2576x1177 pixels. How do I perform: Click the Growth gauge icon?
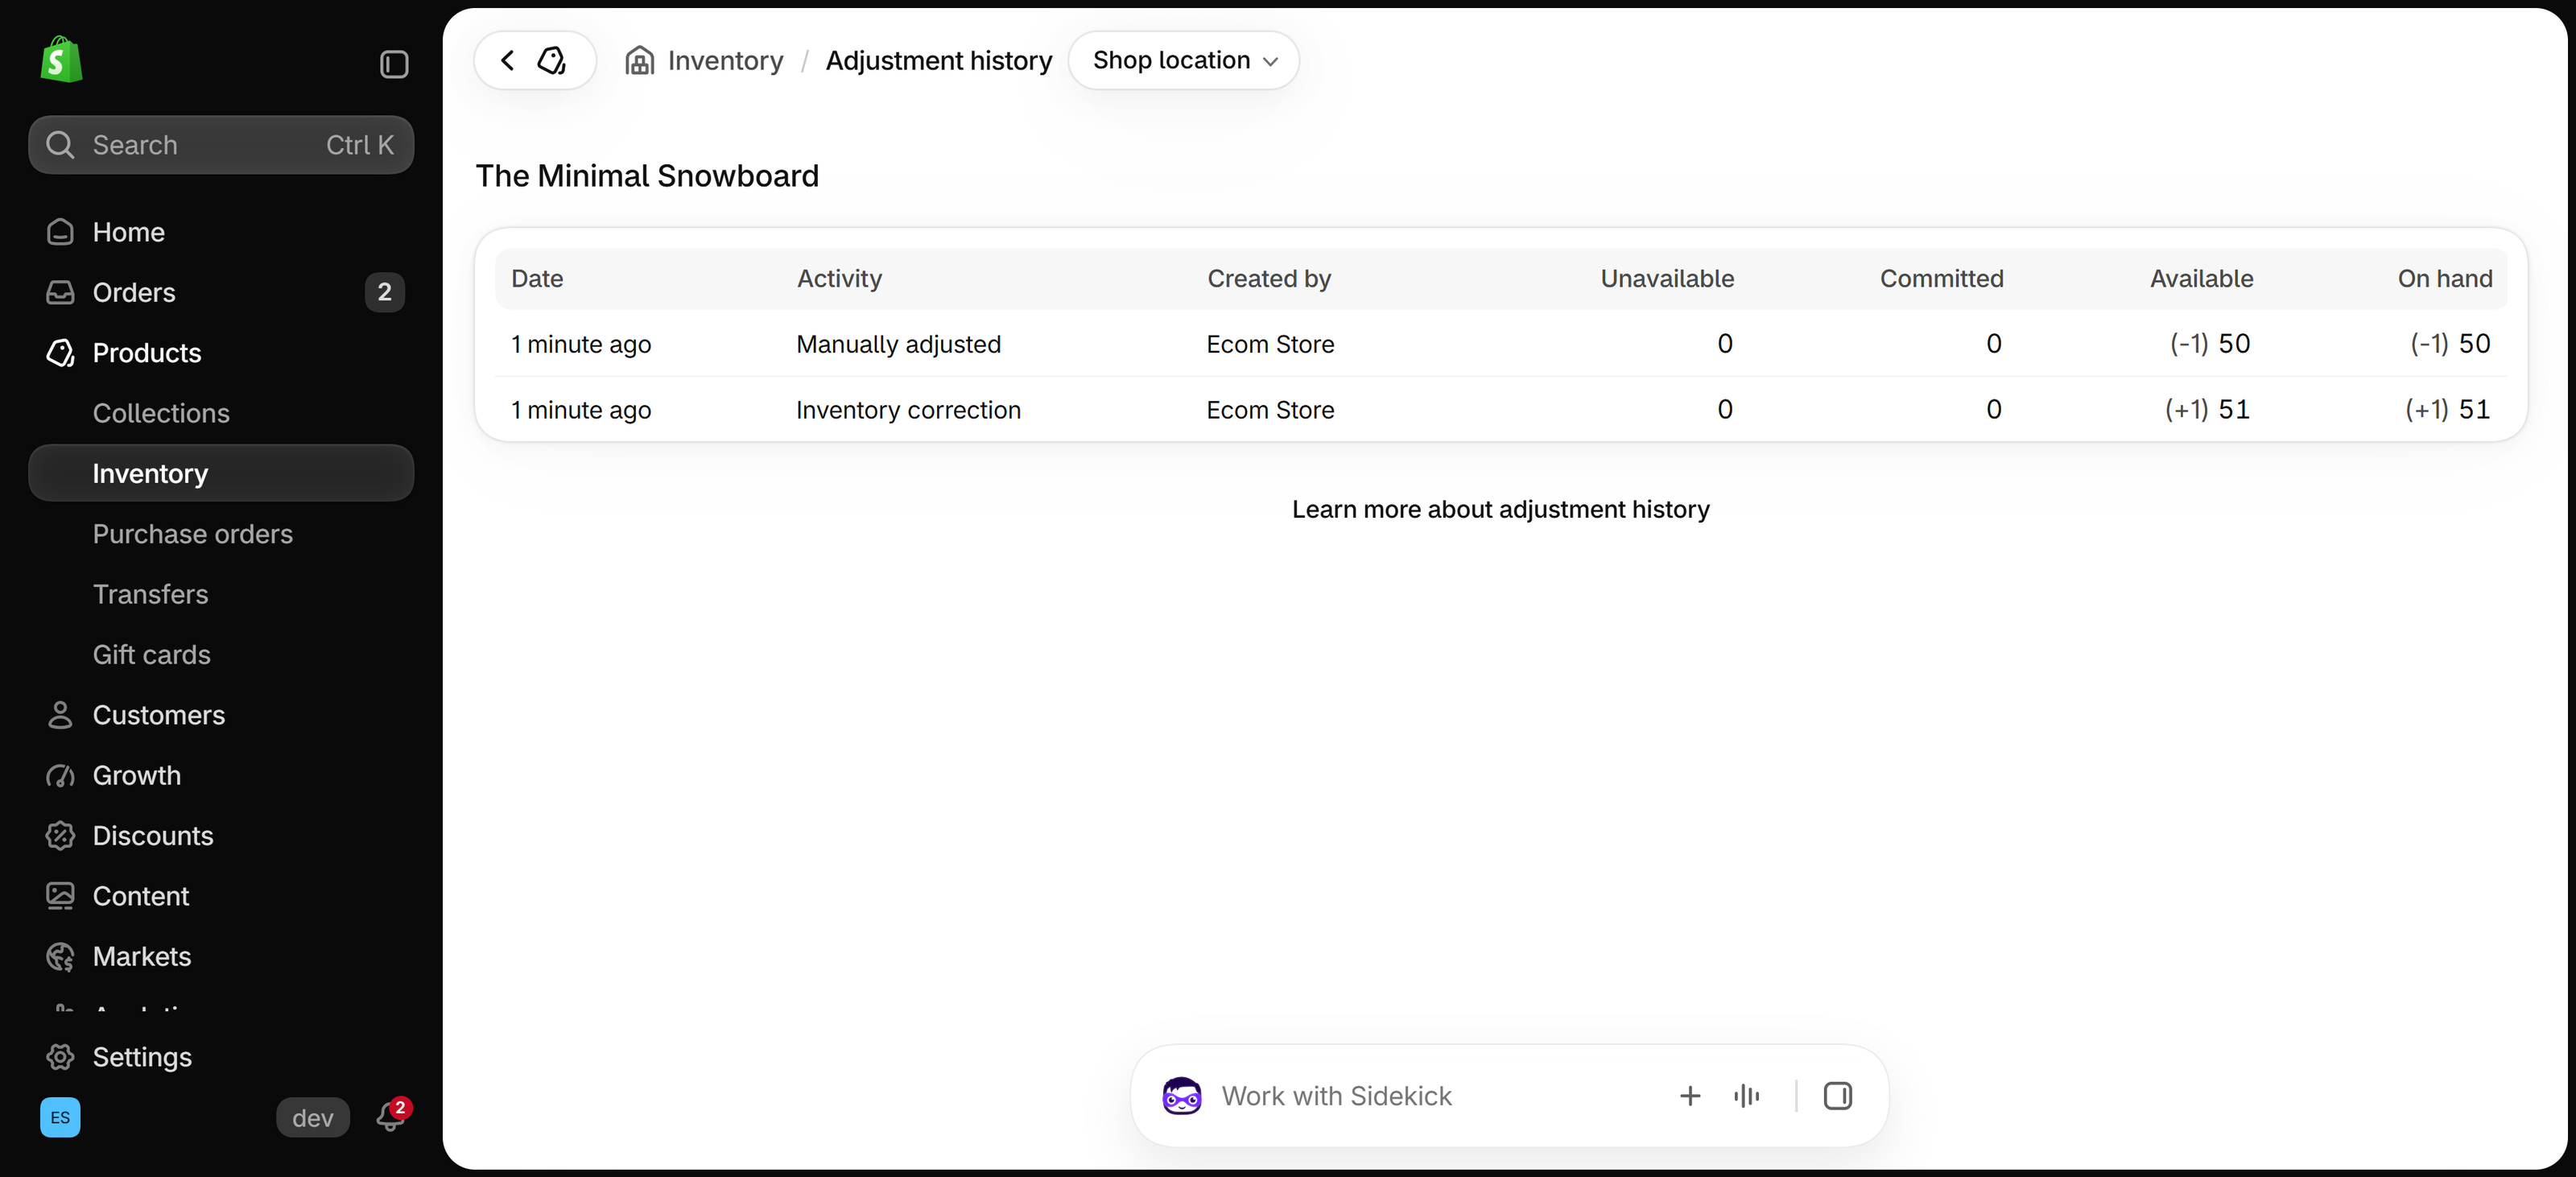tap(60, 775)
